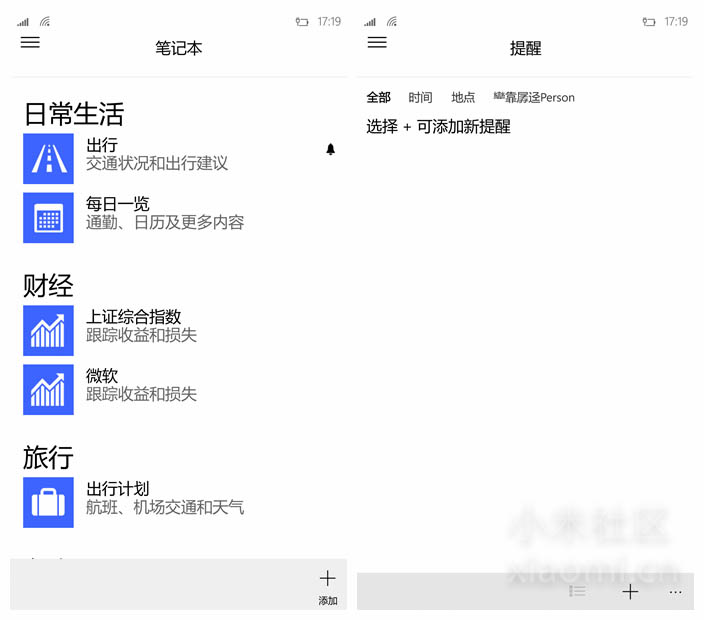This screenshot has height=620, width=704.
Task: Click the plus icon in reminders bar
Action: [630, 592]
